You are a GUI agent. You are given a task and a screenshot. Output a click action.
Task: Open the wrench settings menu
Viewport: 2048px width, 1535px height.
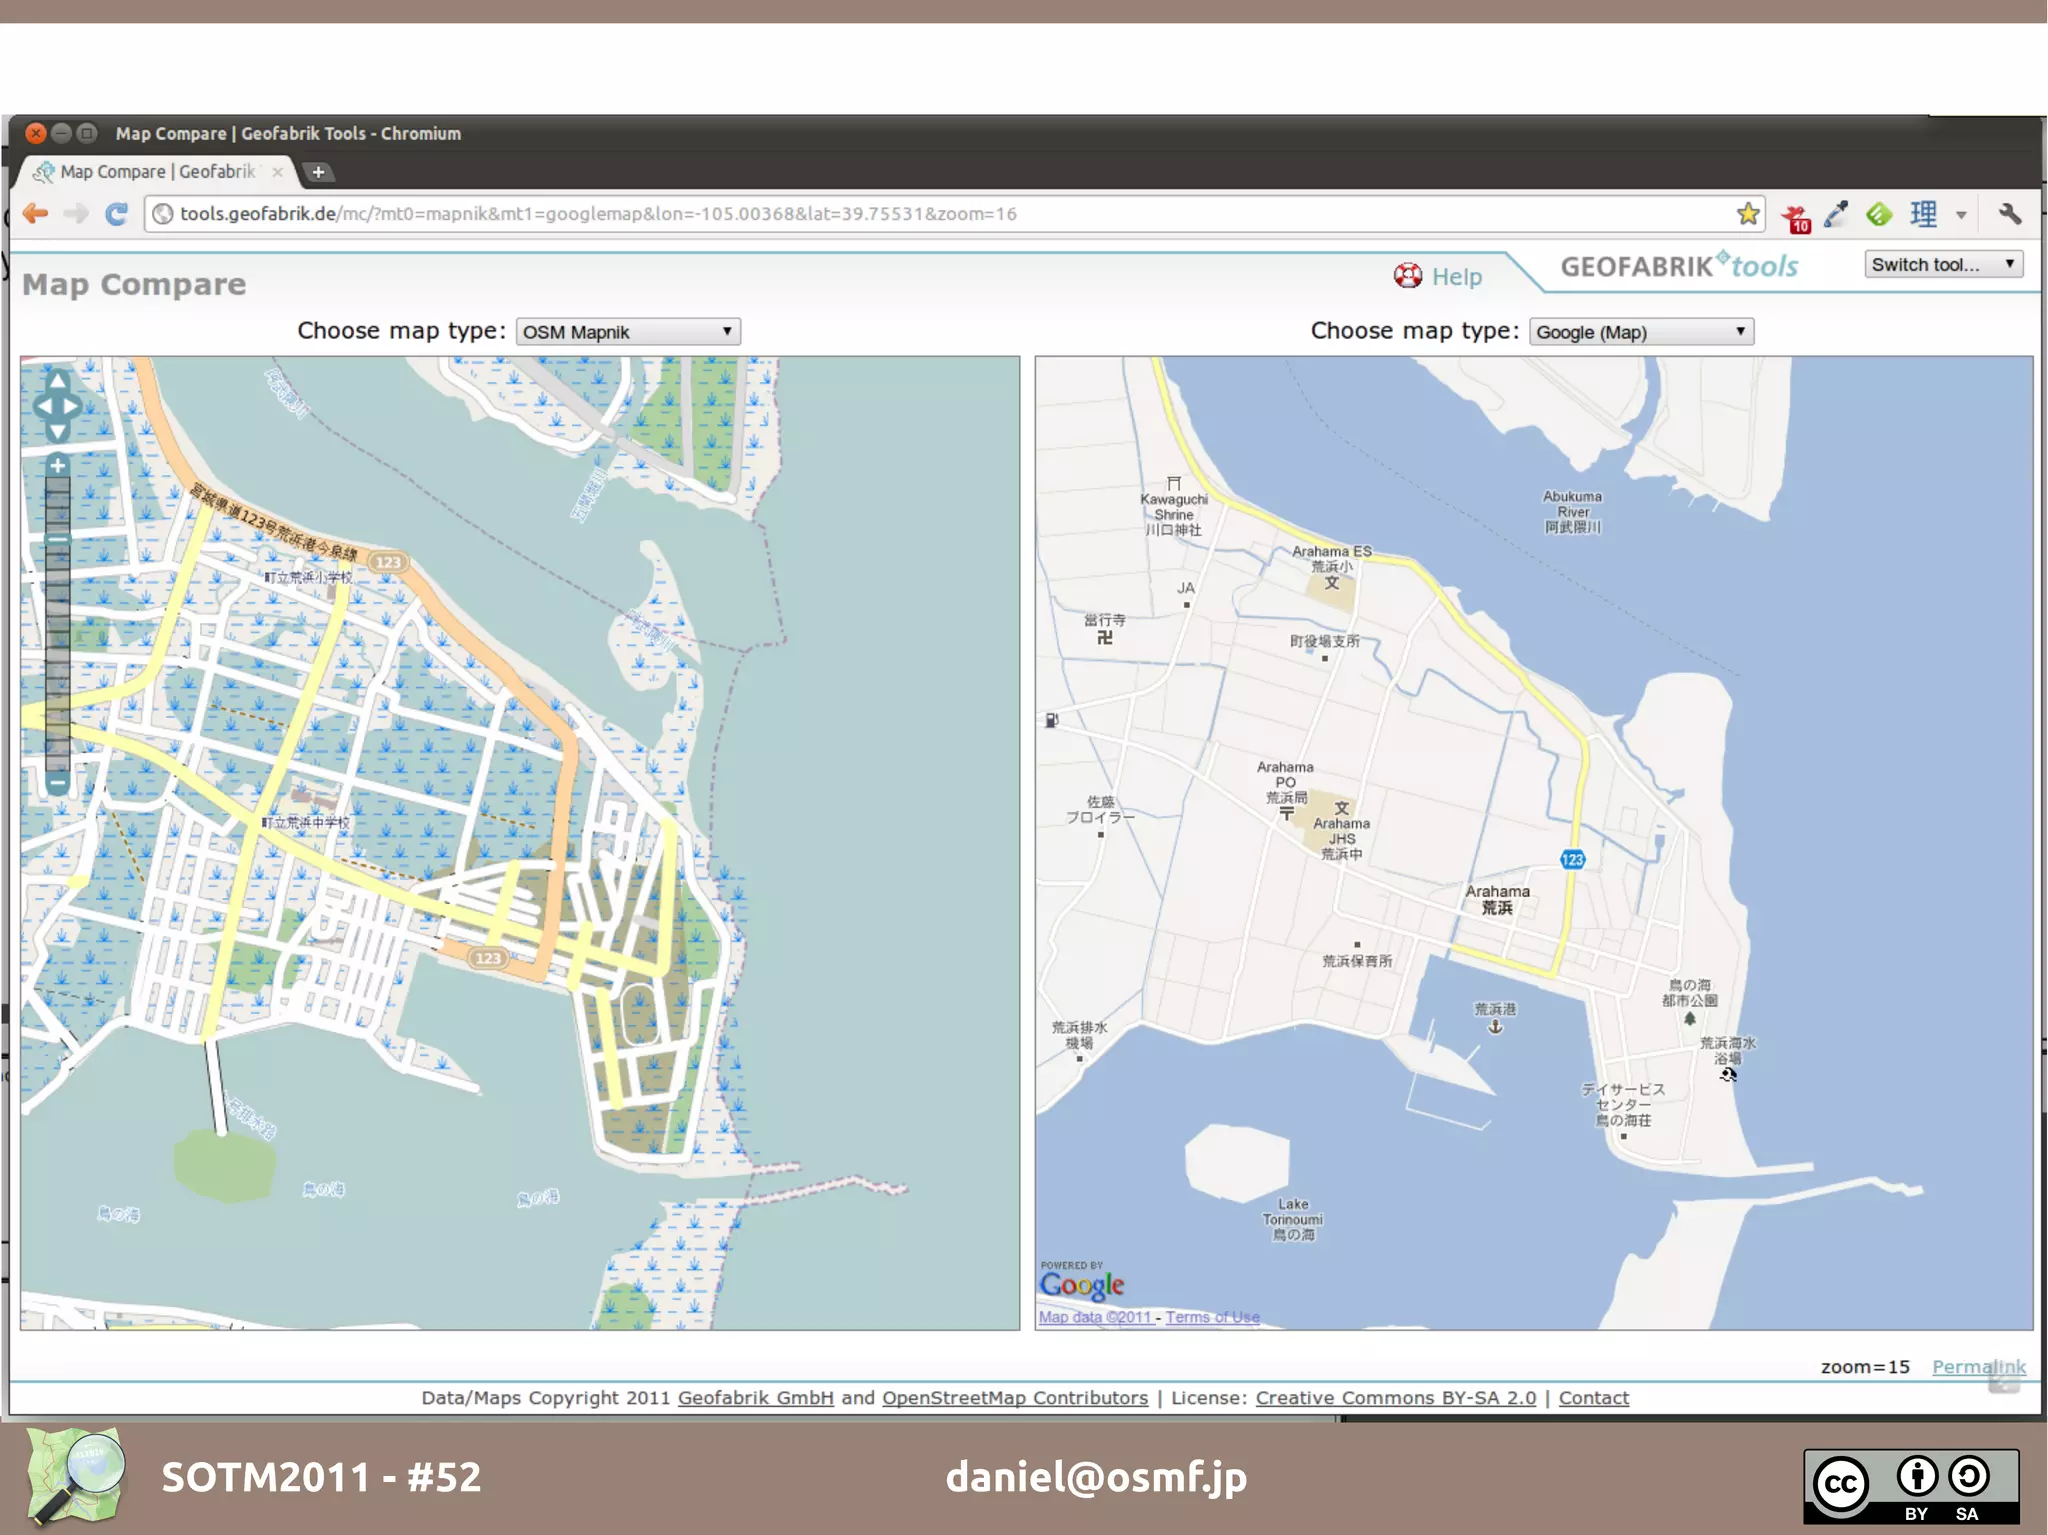coord(2009,214)
